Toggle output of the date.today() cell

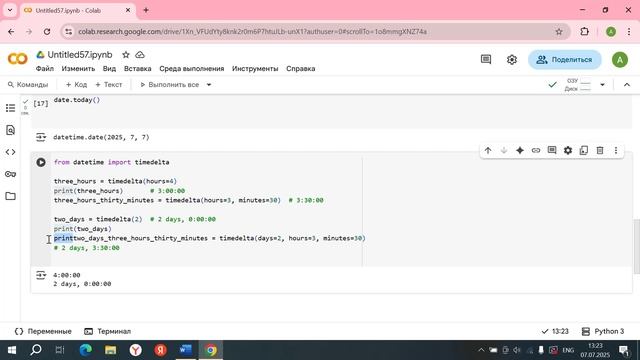click(x=41, y=138)
